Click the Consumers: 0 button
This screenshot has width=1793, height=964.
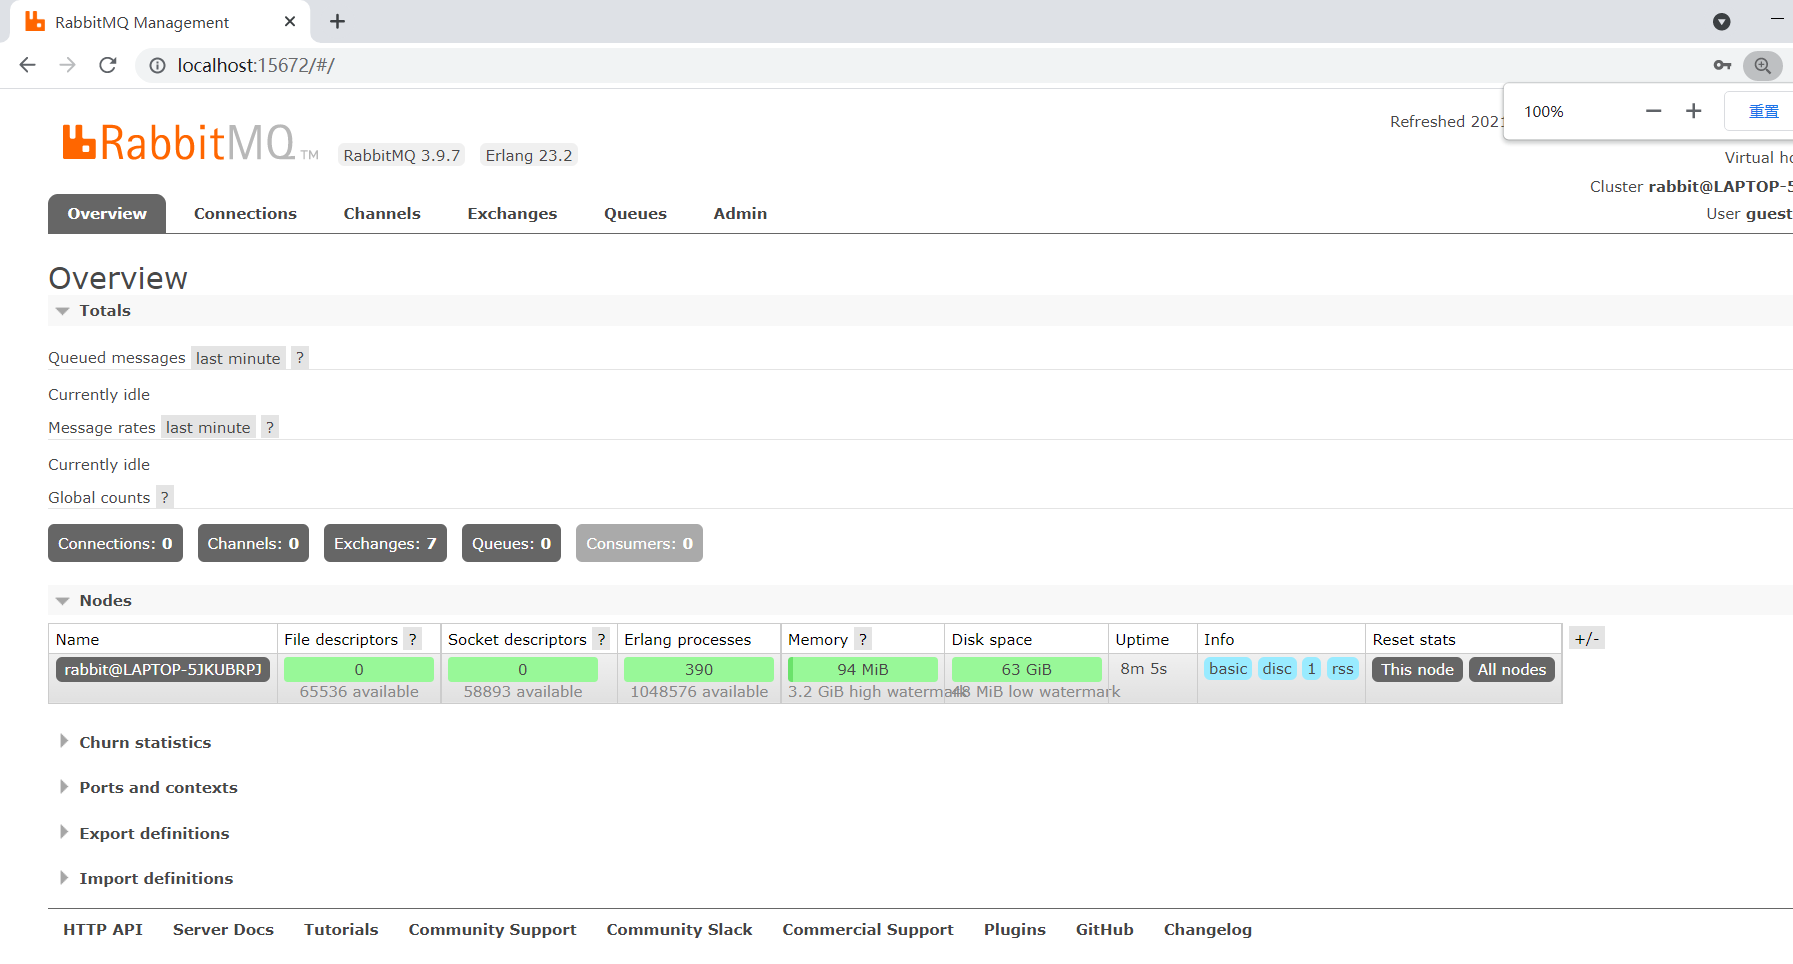[x=639, y=543]
